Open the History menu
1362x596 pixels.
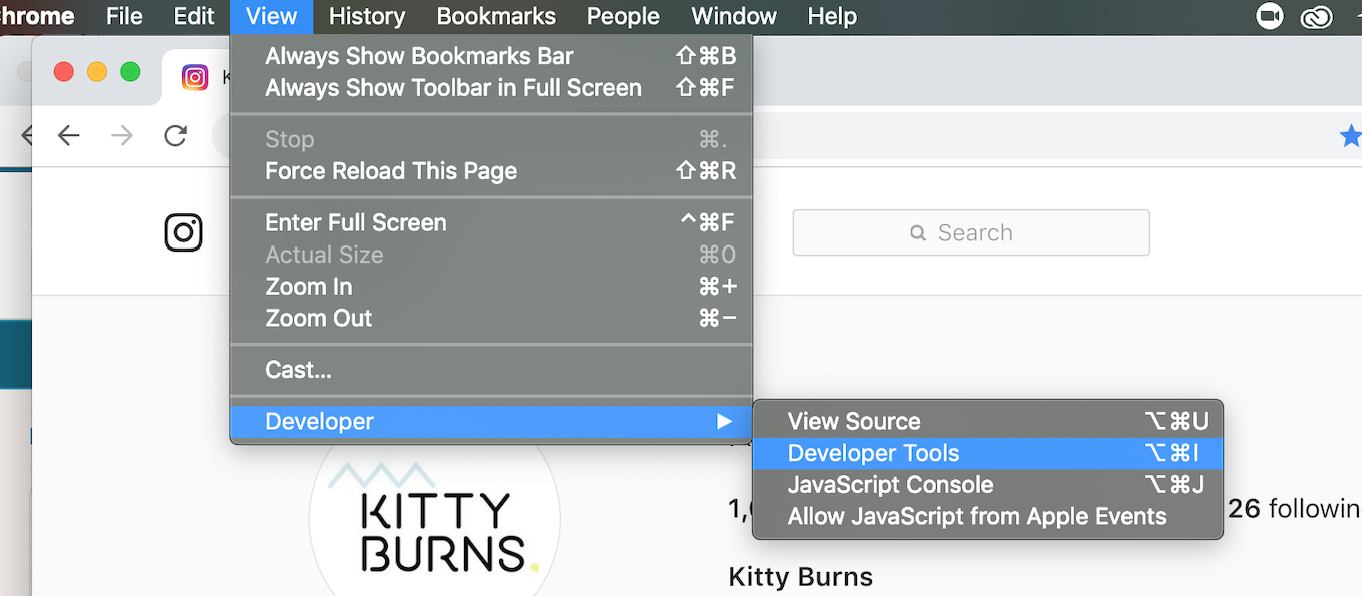click(367, 16)
